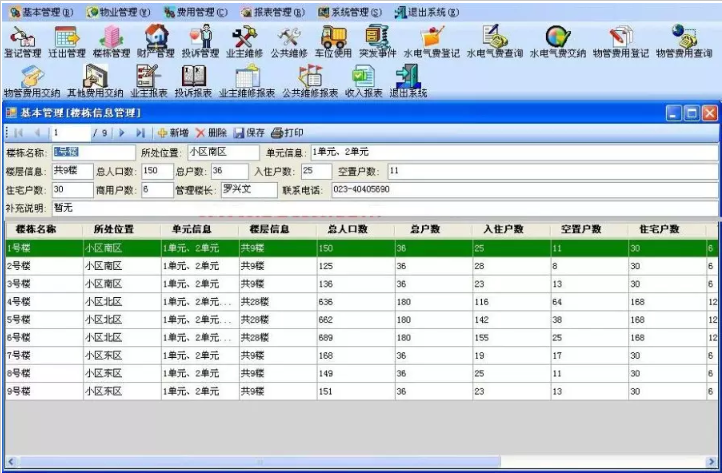Click 保存 save button

tap(249, 133)
